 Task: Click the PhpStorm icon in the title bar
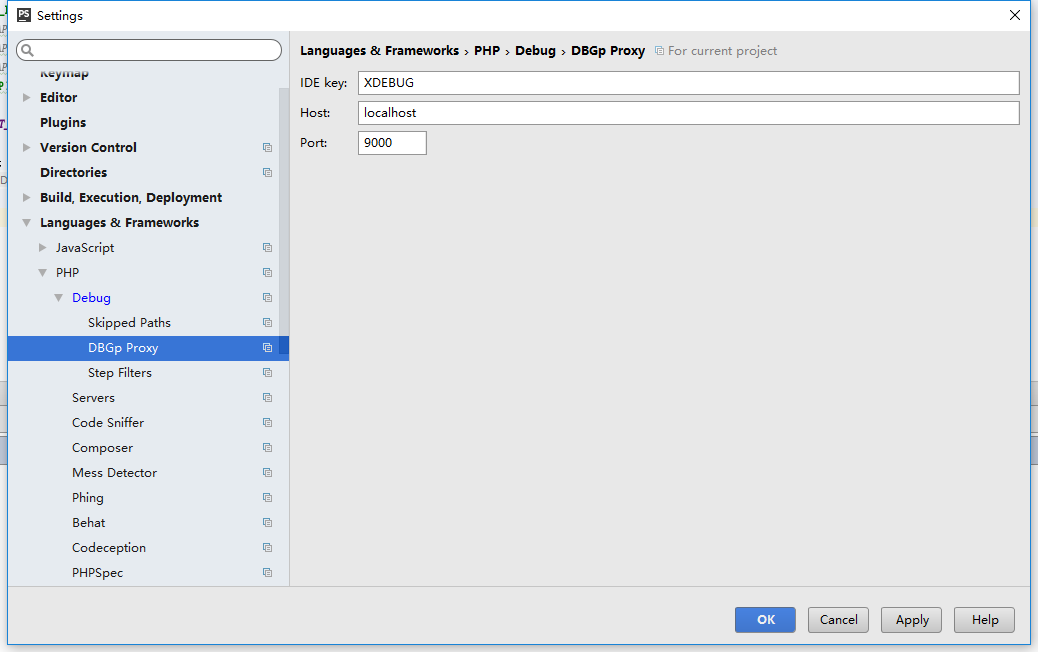coord(24,15)
